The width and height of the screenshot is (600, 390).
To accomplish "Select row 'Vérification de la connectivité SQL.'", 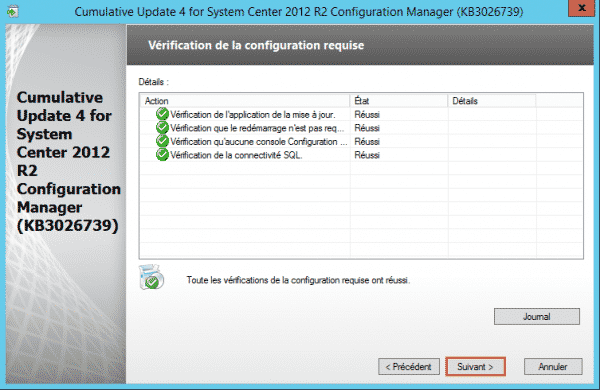I will pyautogui.click(x=361, y=155).
